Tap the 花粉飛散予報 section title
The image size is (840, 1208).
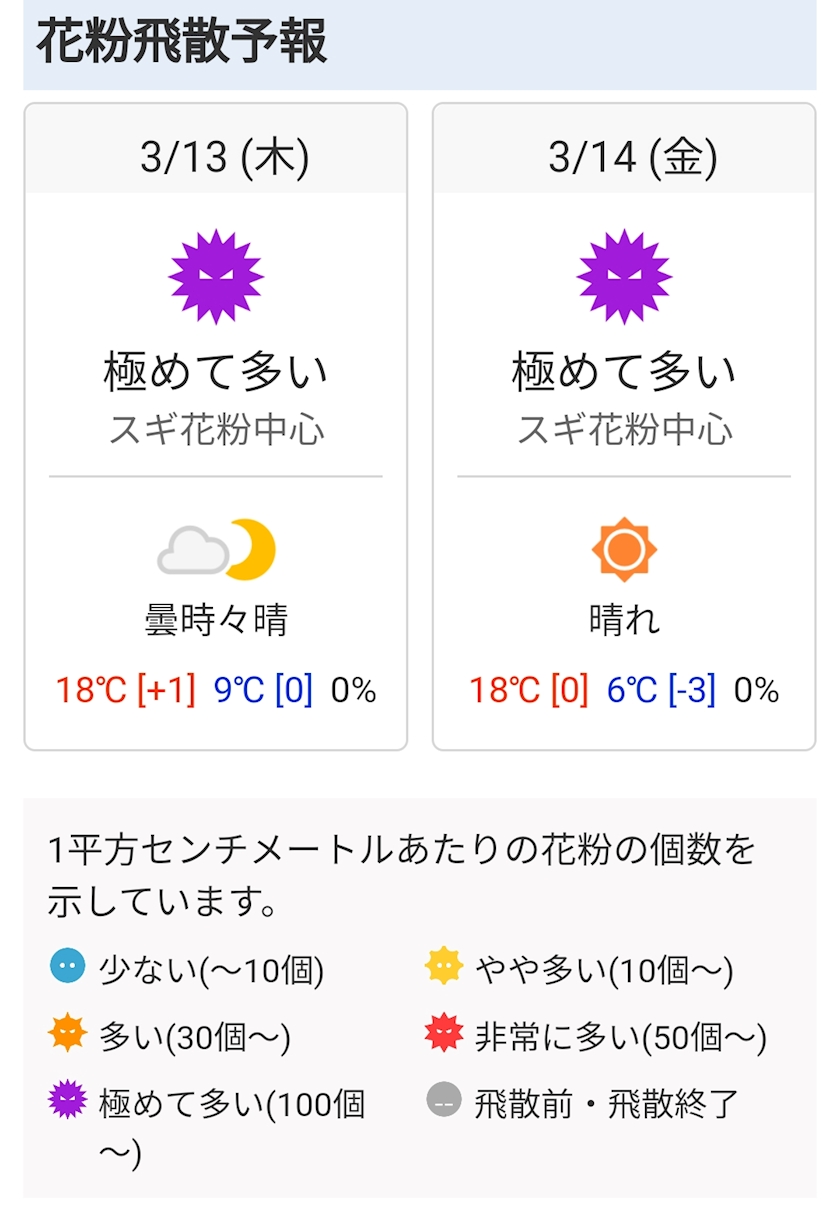click(182, 42)
